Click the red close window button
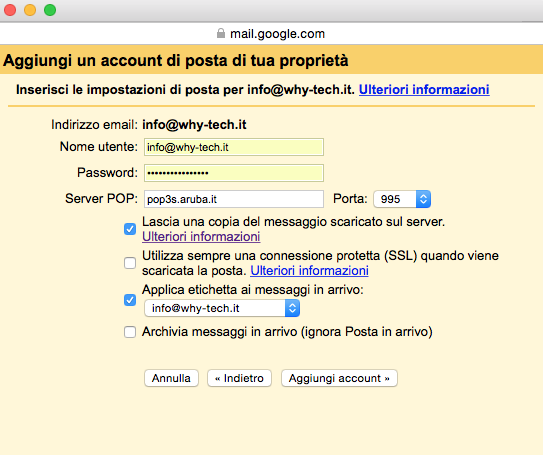Screen dimensions: 543x455 (10, 10)
